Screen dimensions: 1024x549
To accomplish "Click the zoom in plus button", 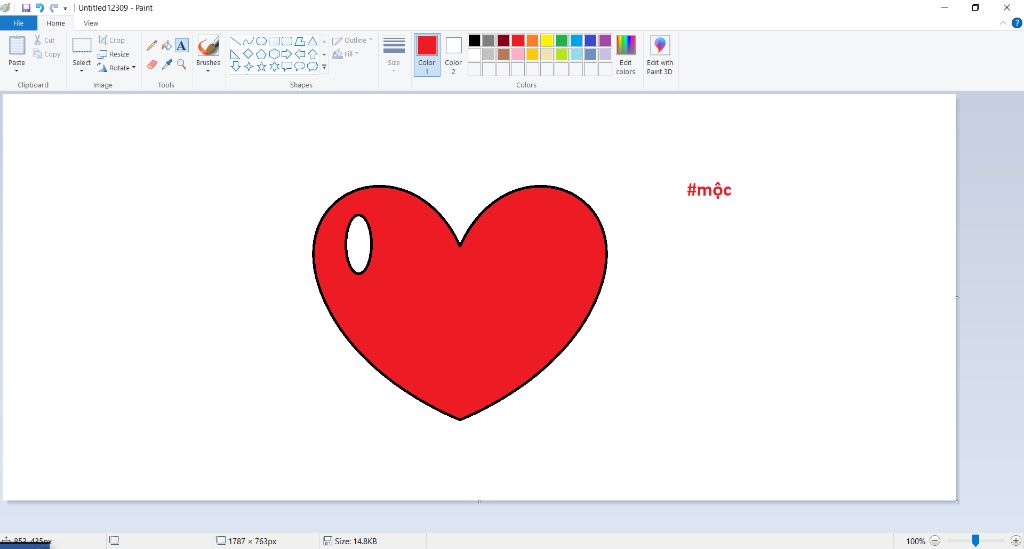I will tap(1016, 541).
